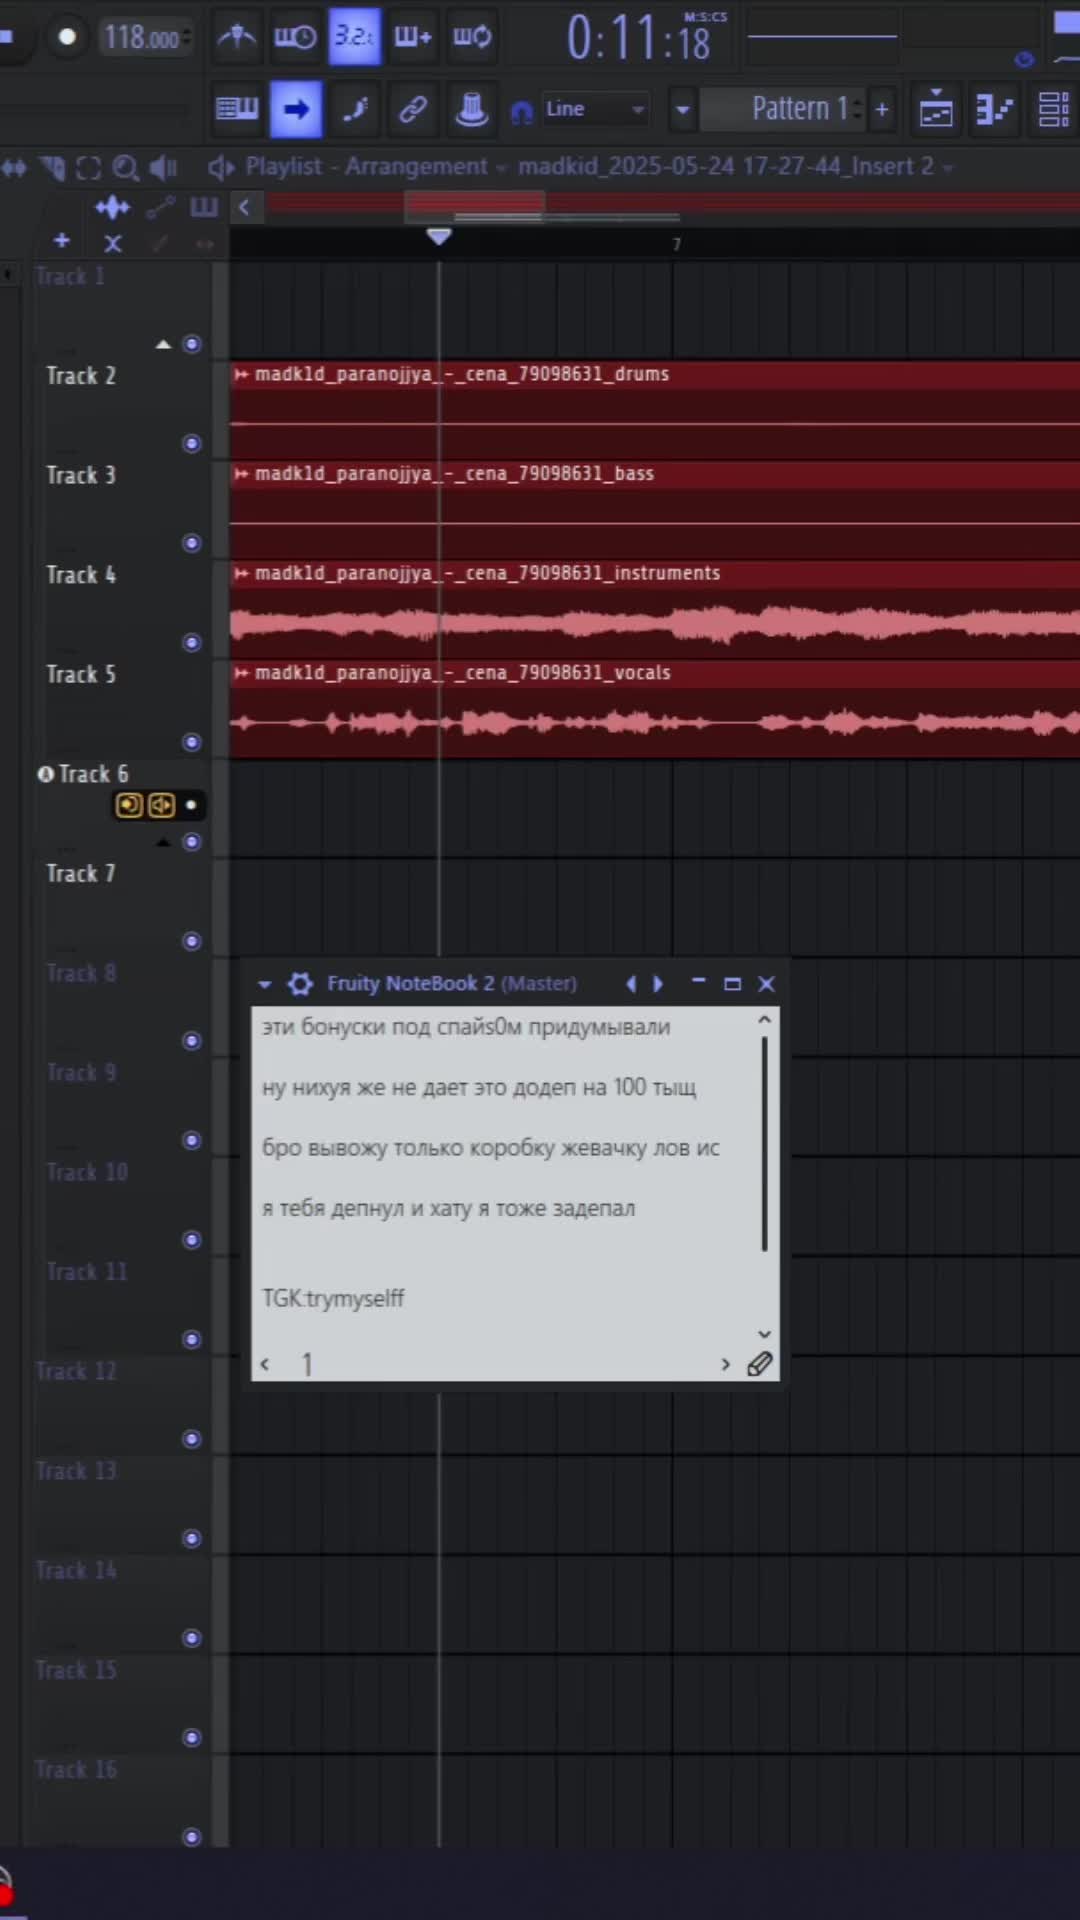Click the X icon above track list
Viewport: 1080px width, 1920px height.
tap(113, 243)
